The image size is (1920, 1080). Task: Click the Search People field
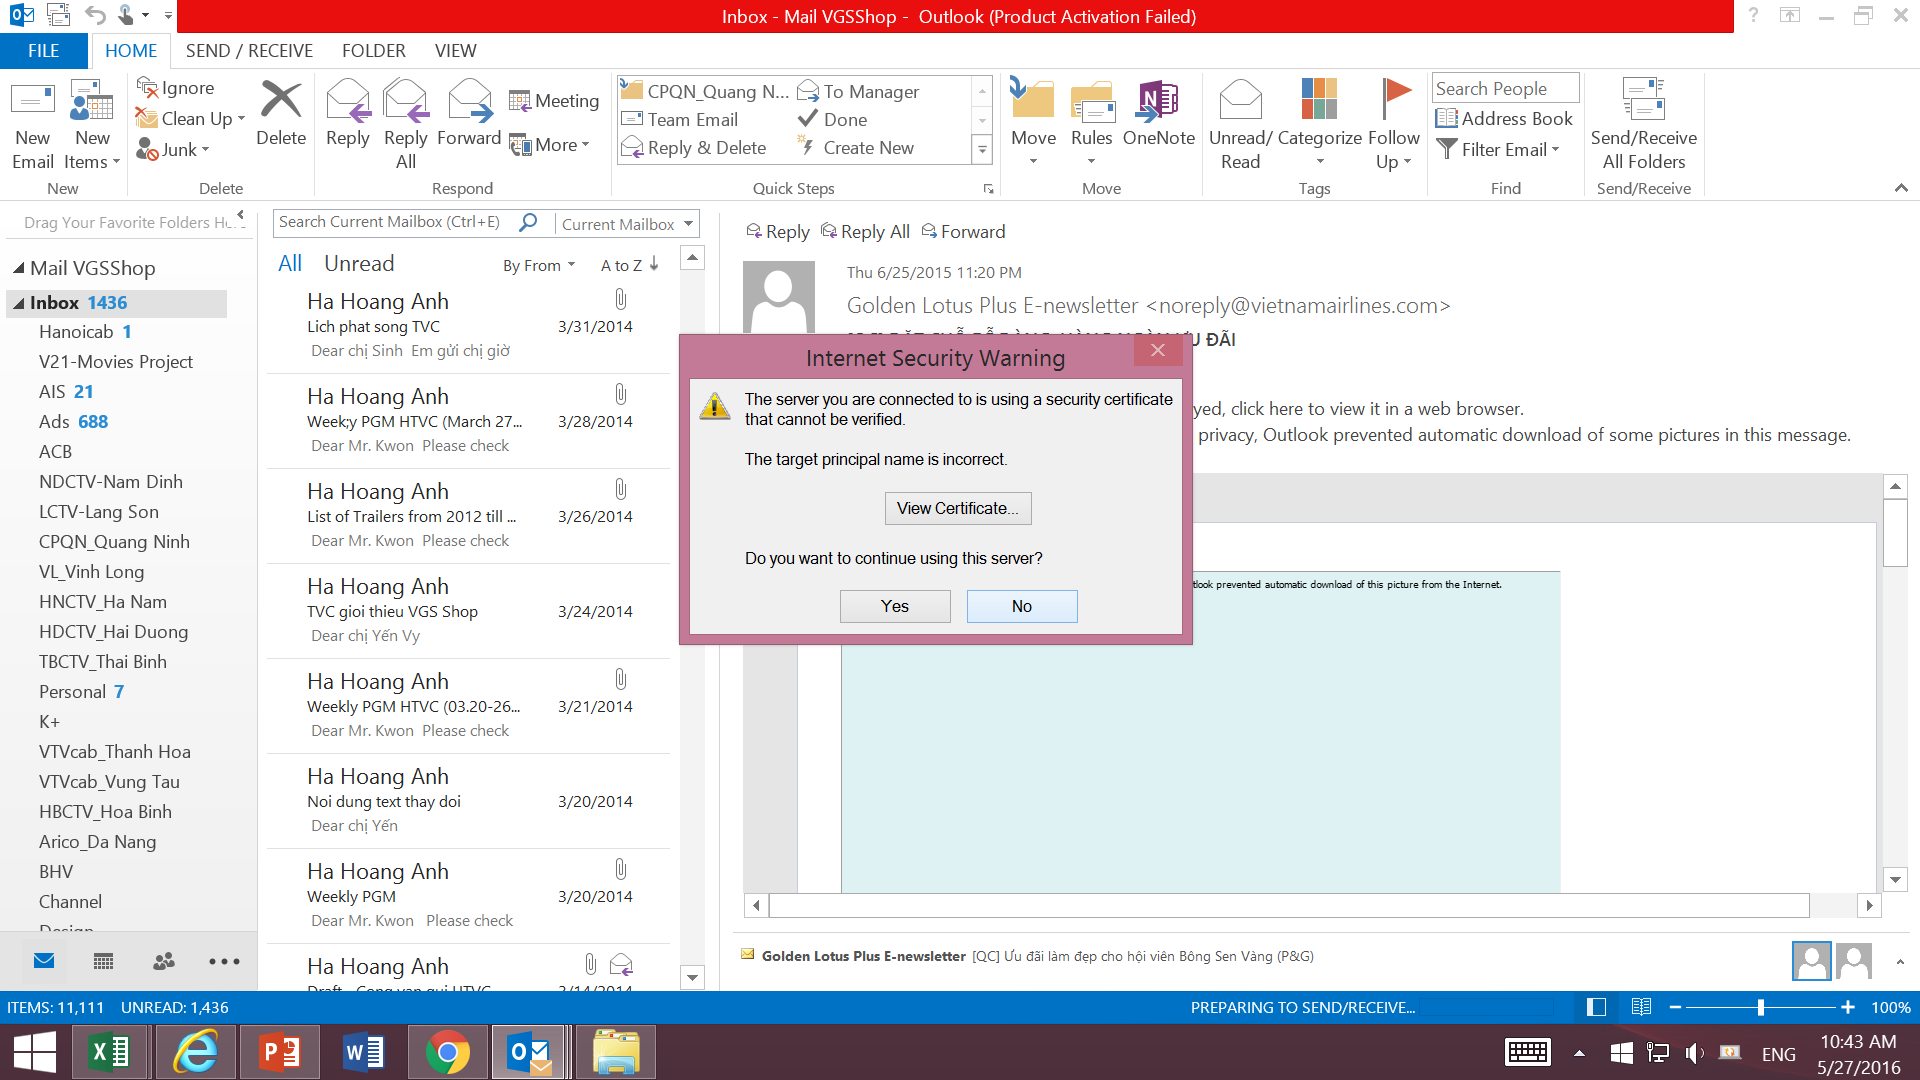click(1505, 88)
